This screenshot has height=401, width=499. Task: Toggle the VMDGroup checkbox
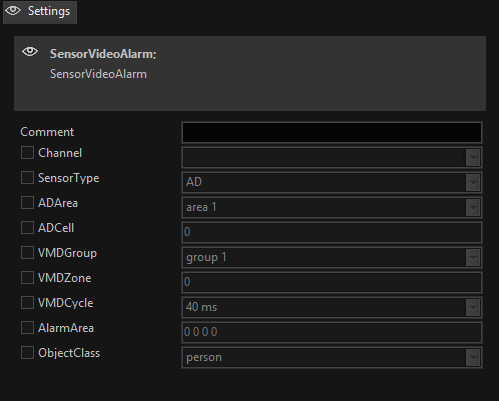(27, 253)
